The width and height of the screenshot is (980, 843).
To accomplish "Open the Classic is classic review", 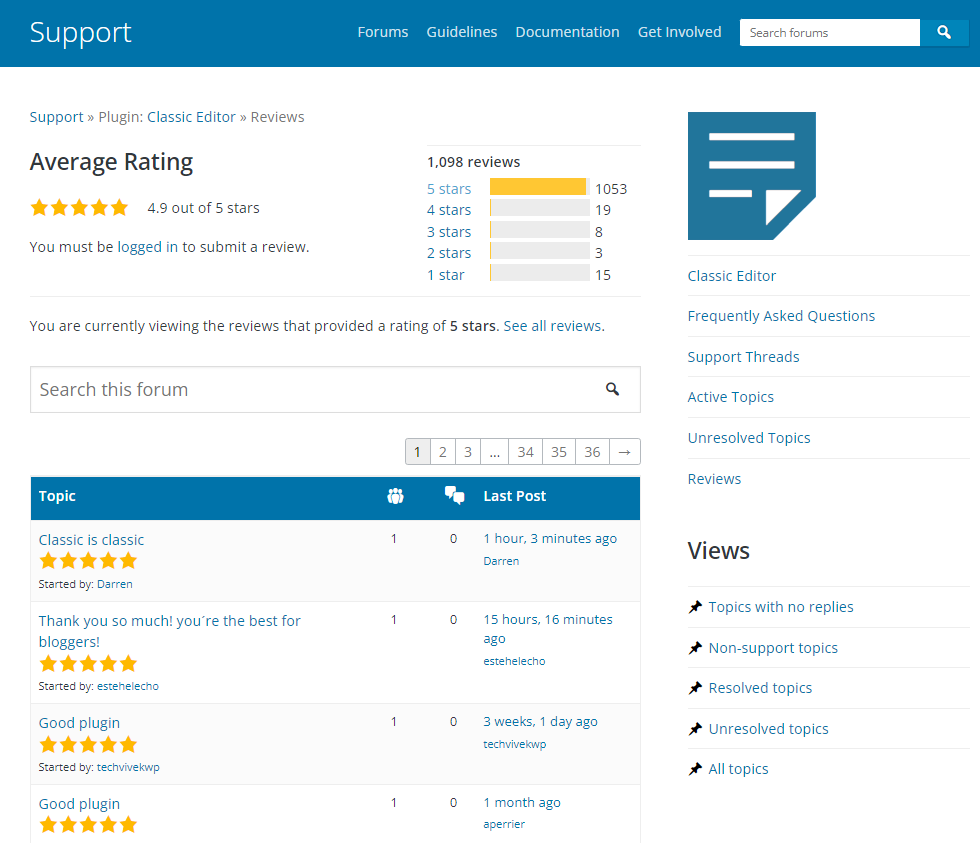I will (x=91, y=540).
